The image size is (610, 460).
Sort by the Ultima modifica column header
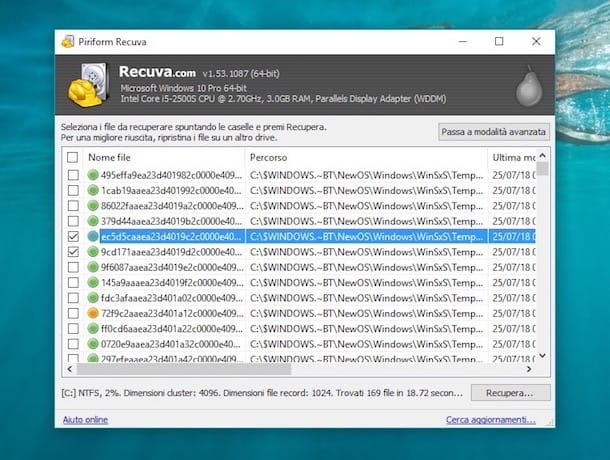pos(512,157)
